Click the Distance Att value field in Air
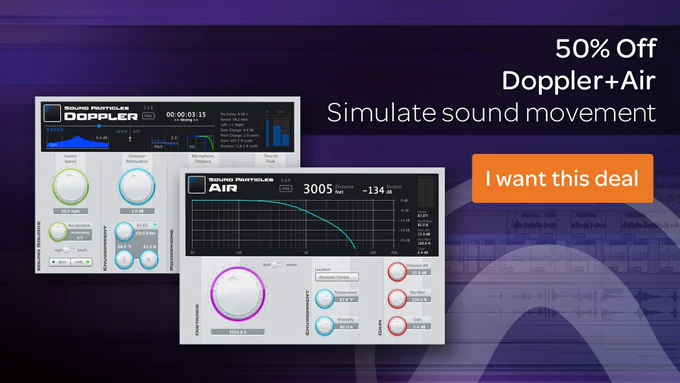 [418, 272]
